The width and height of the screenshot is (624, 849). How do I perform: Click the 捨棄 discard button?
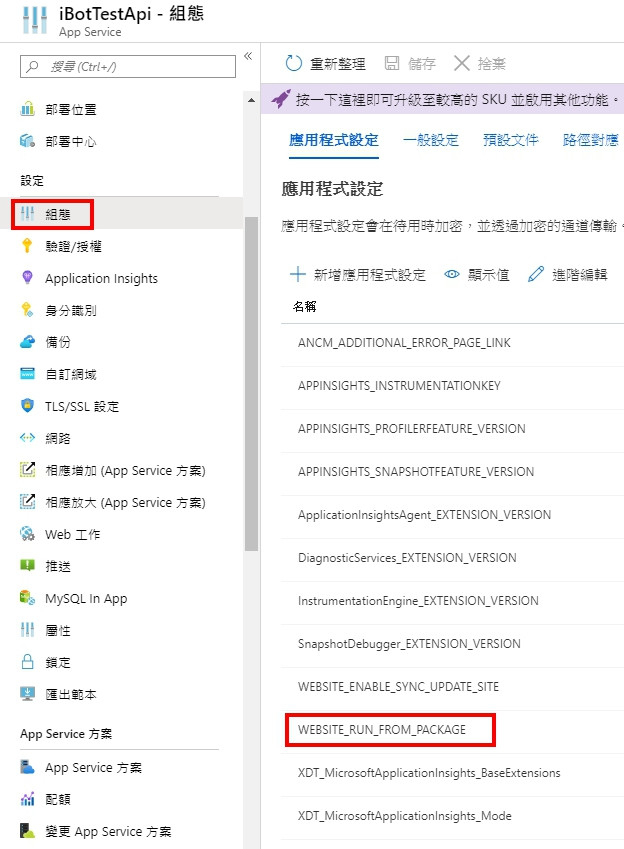(479, 63)
